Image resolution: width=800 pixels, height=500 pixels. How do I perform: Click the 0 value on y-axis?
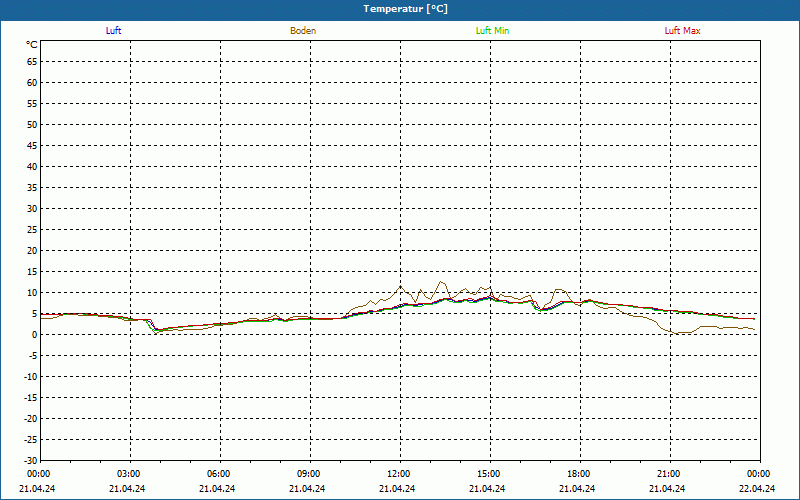pos(35,335)
